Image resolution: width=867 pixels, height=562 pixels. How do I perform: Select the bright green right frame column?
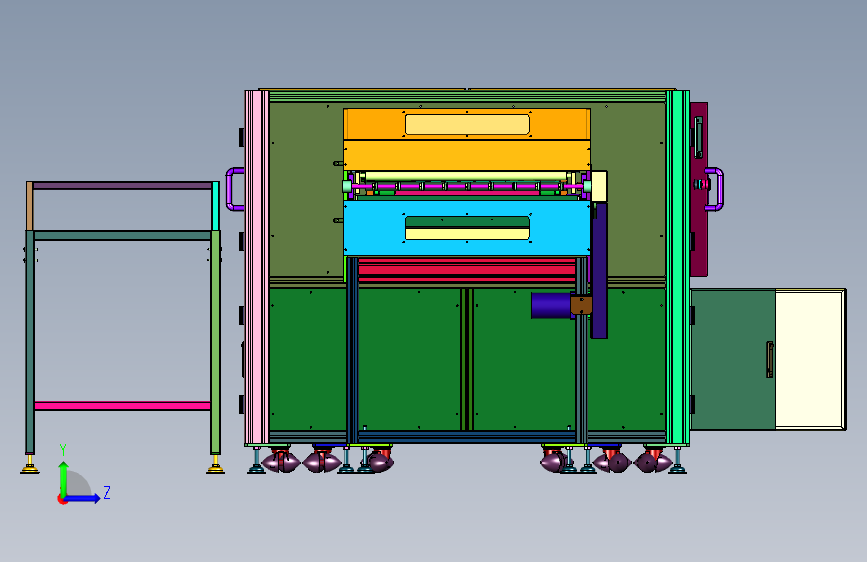pos(678,267)
